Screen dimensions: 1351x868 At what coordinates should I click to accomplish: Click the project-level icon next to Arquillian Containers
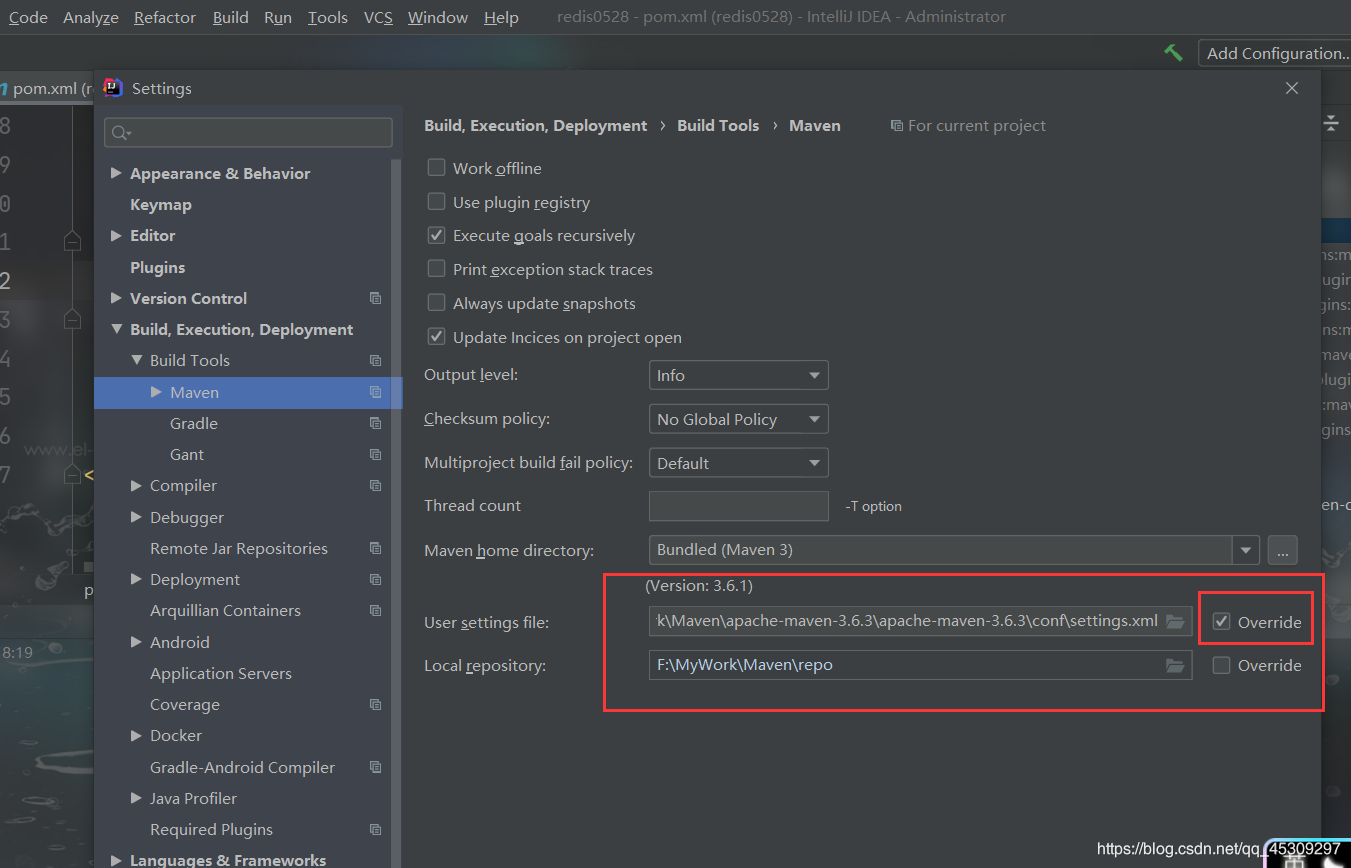tap(375, 610)
